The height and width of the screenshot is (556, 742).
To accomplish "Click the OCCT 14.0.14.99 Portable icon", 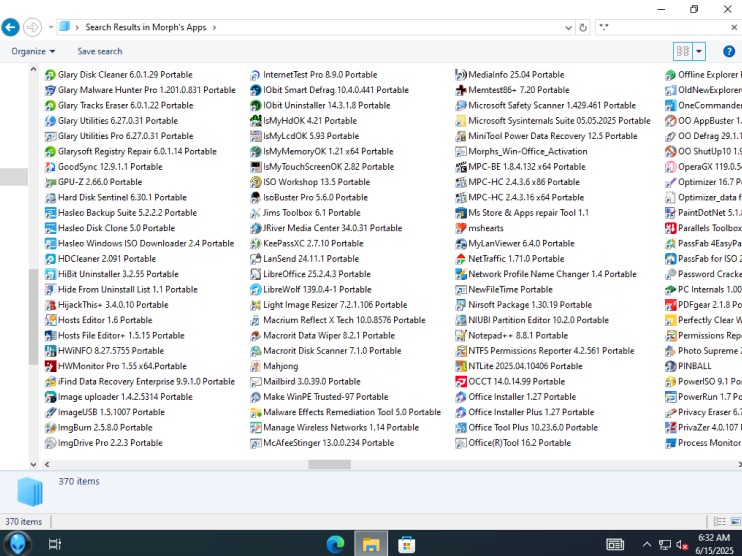I will [460, 381].
